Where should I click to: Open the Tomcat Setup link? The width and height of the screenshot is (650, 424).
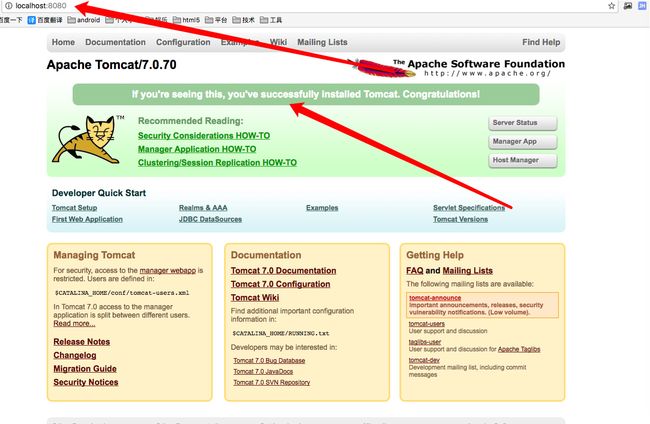[75, 208]
